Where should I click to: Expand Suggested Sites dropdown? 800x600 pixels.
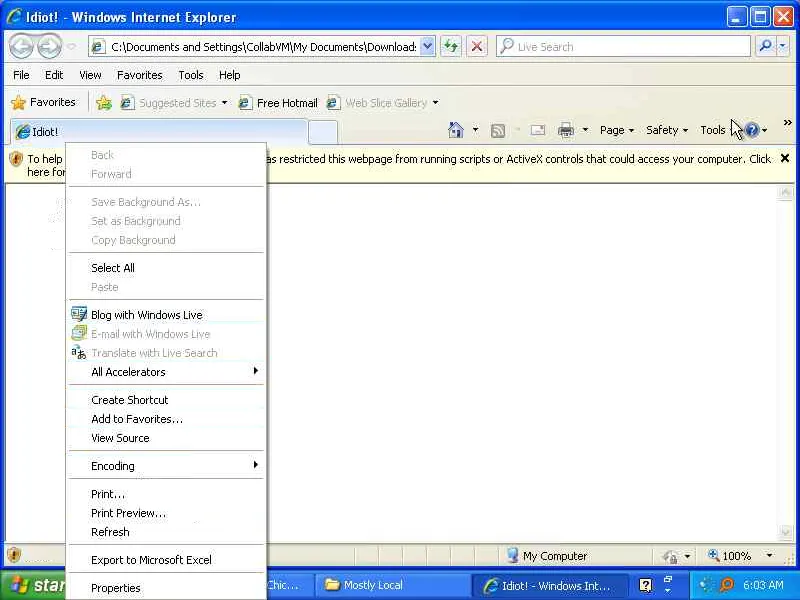pyautogui.click(x=224, y=103)
